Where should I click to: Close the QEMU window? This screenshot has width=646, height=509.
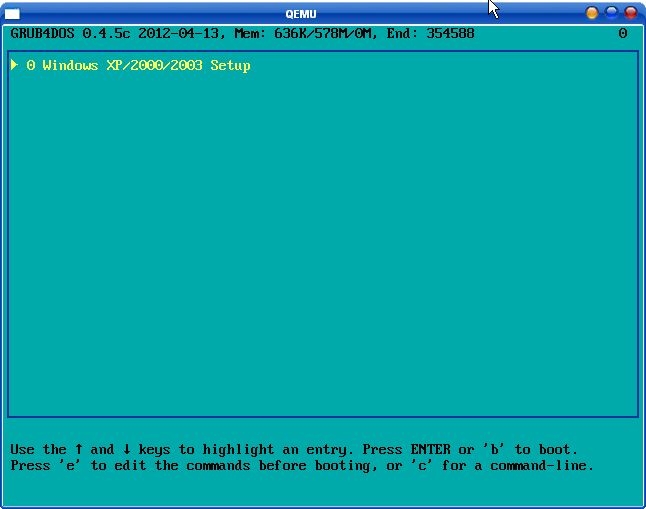(x=631, y=13)
